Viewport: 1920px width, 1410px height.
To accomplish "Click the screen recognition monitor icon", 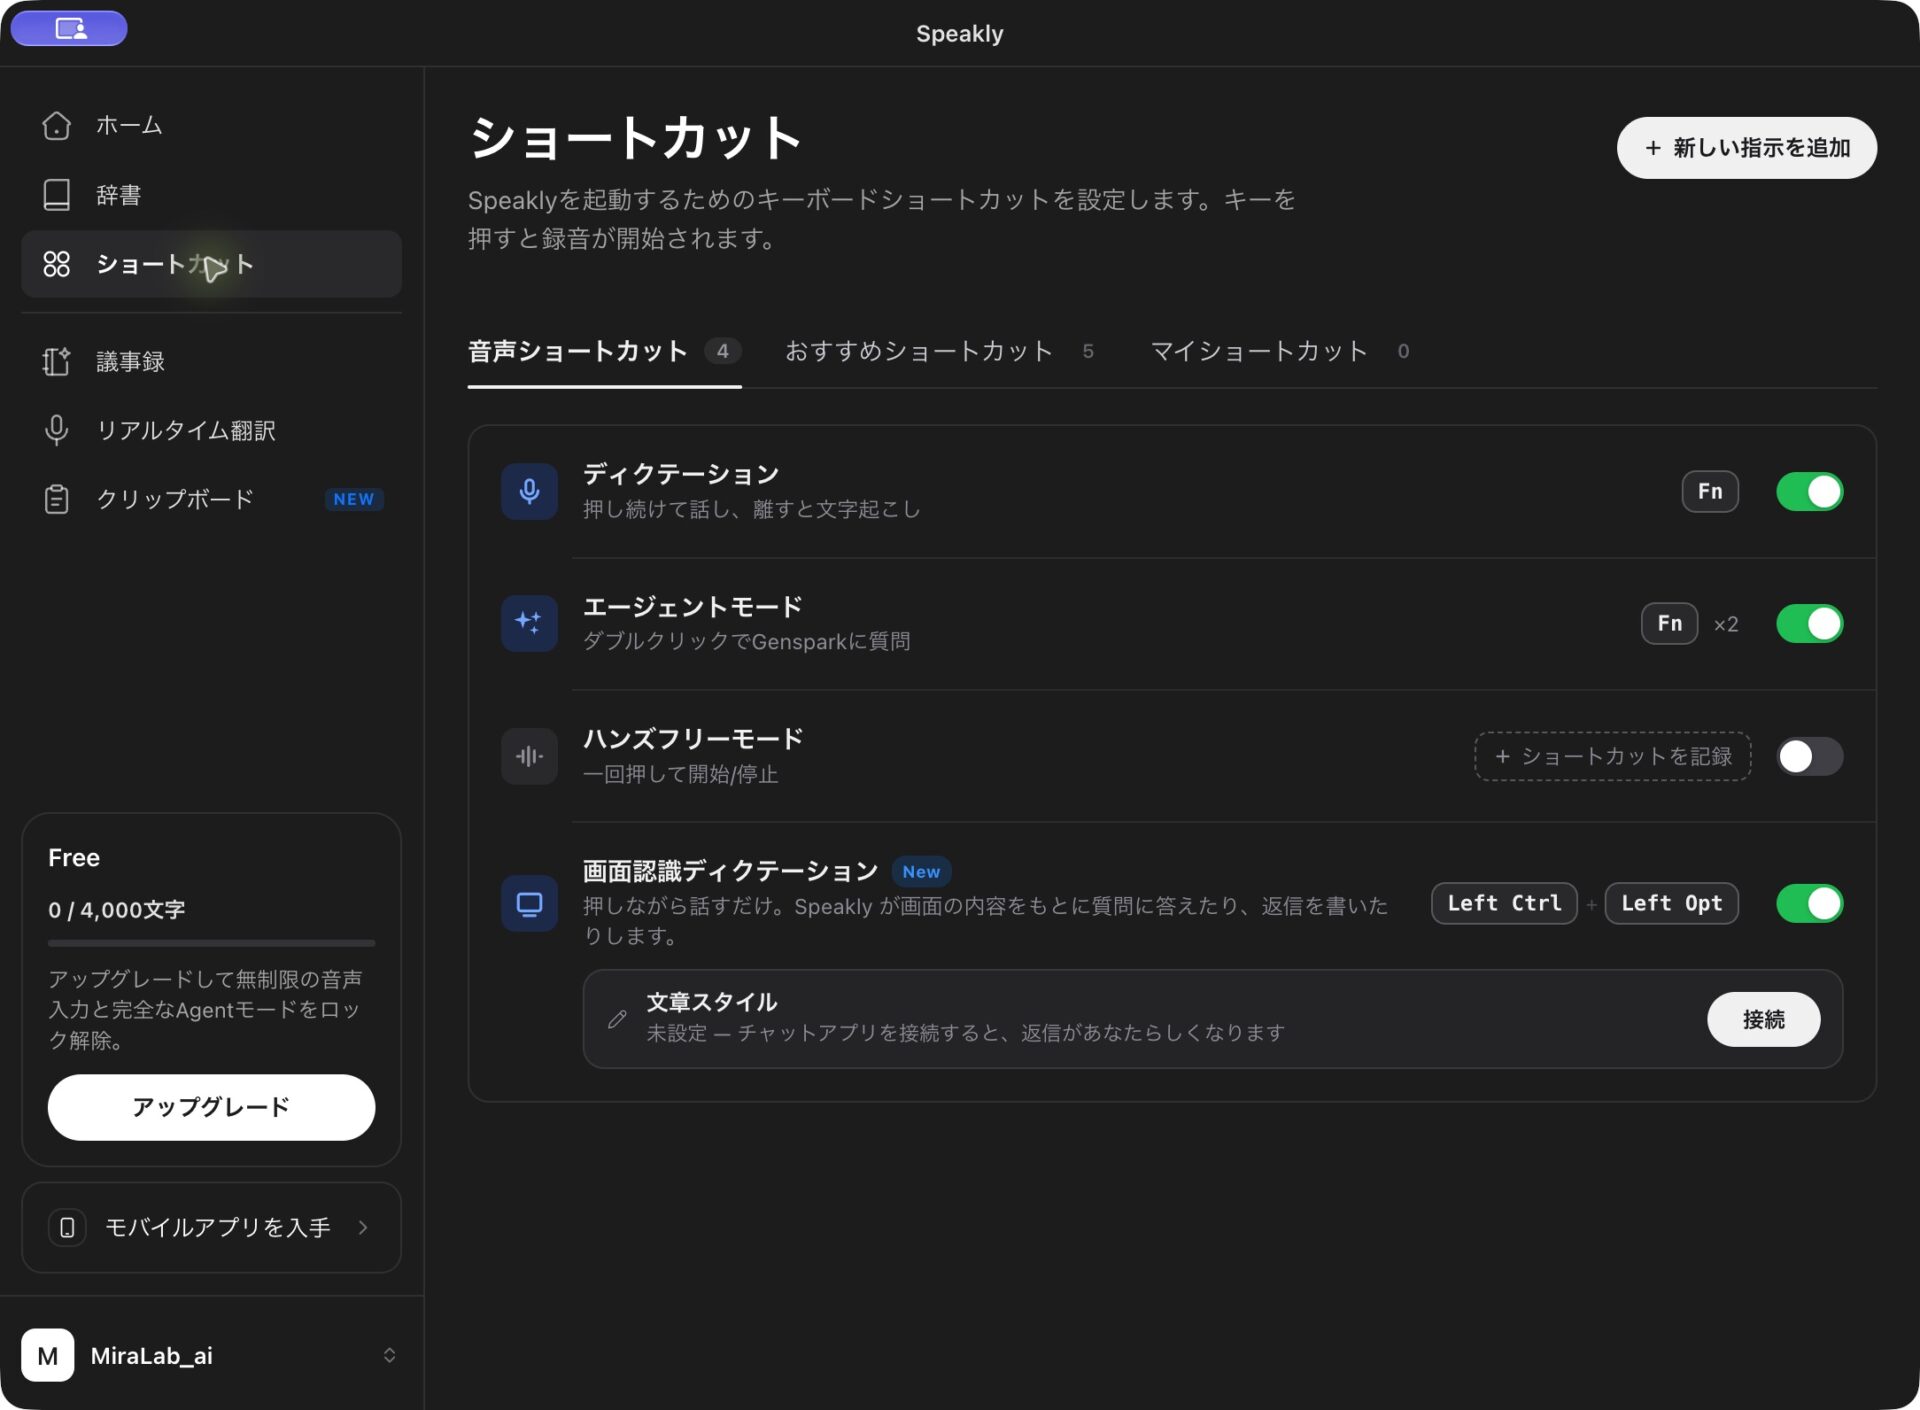I will pos(529,904).
